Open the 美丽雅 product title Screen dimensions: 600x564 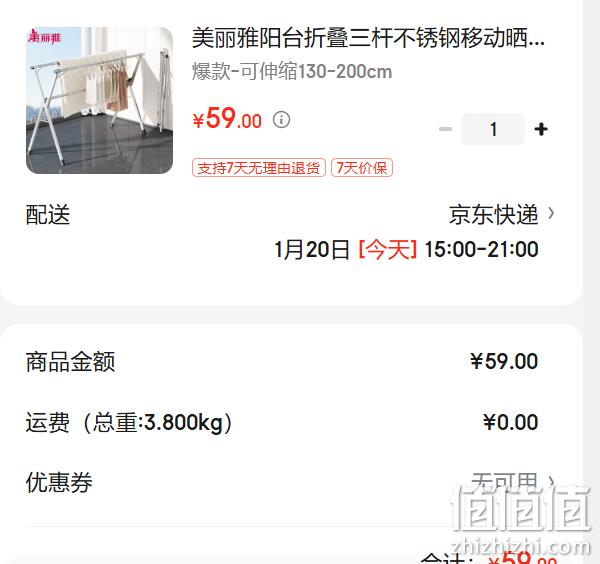point(368,38)
